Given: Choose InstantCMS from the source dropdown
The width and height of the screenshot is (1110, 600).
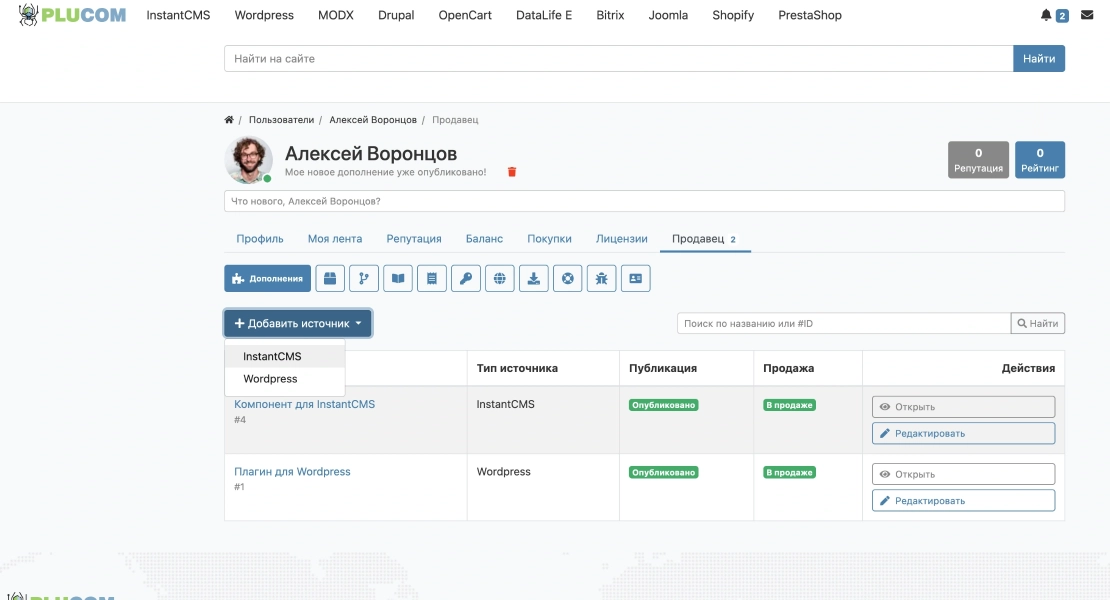Looking at the screenshot, I should pos(285,357).
